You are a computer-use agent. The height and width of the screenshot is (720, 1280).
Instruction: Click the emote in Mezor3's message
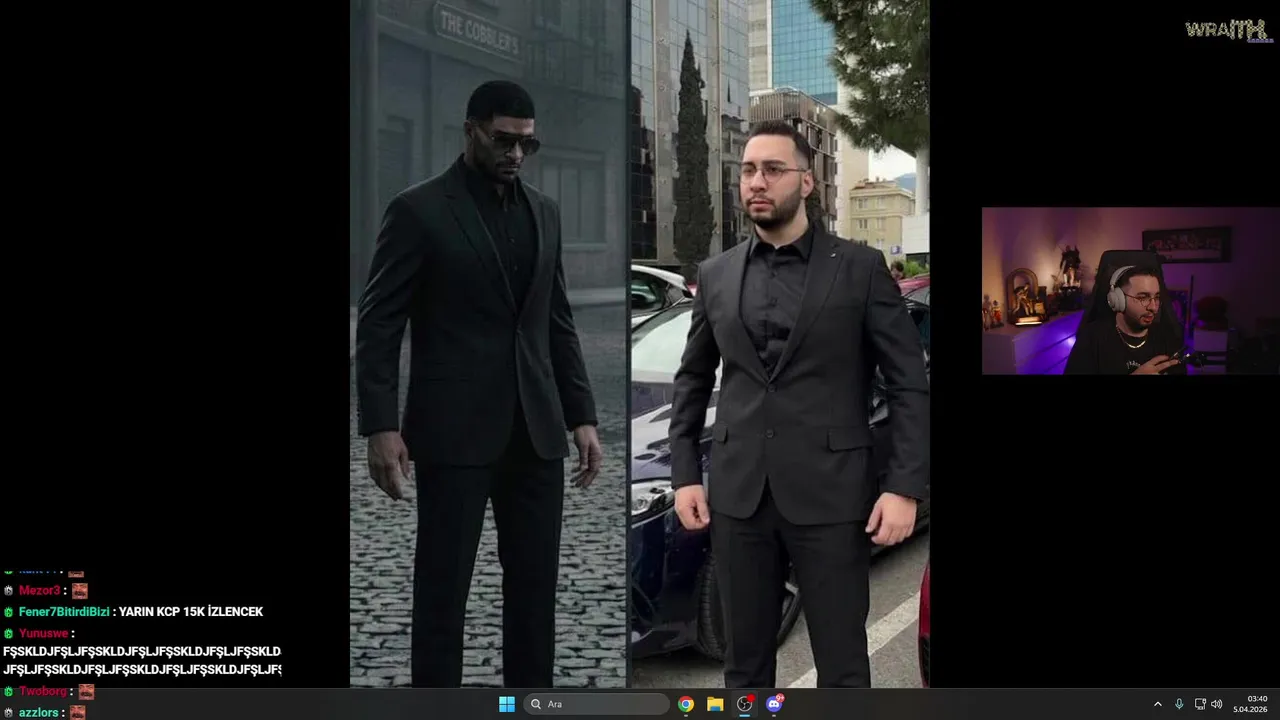[79, 591]
